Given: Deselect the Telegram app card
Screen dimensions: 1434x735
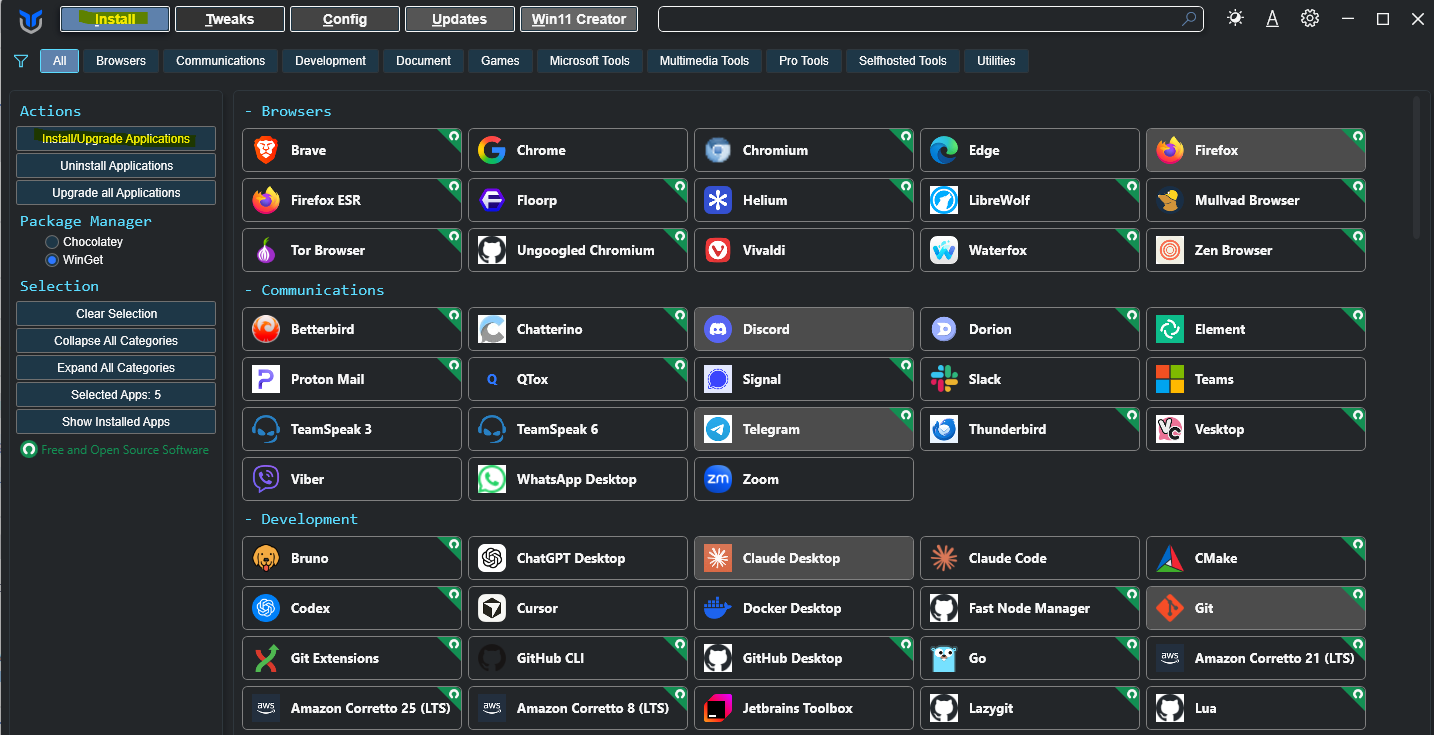Looking at the screenshot, I should (804, 429).
